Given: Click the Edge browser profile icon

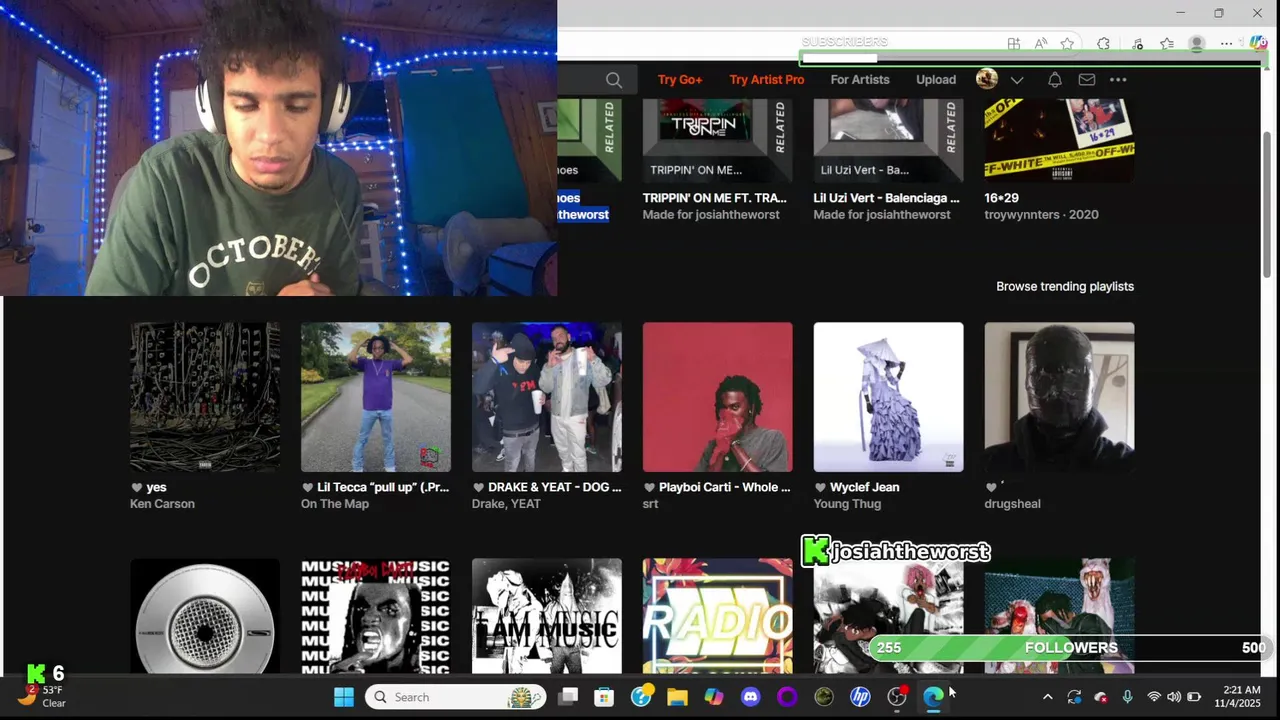Looking at the screenshot, I should (x=1197, y=43).
